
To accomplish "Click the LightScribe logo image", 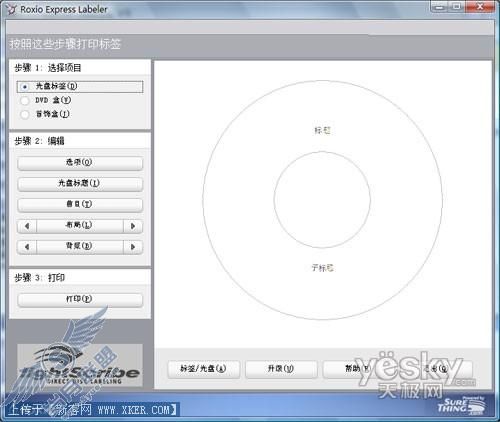I will (80, 366).
